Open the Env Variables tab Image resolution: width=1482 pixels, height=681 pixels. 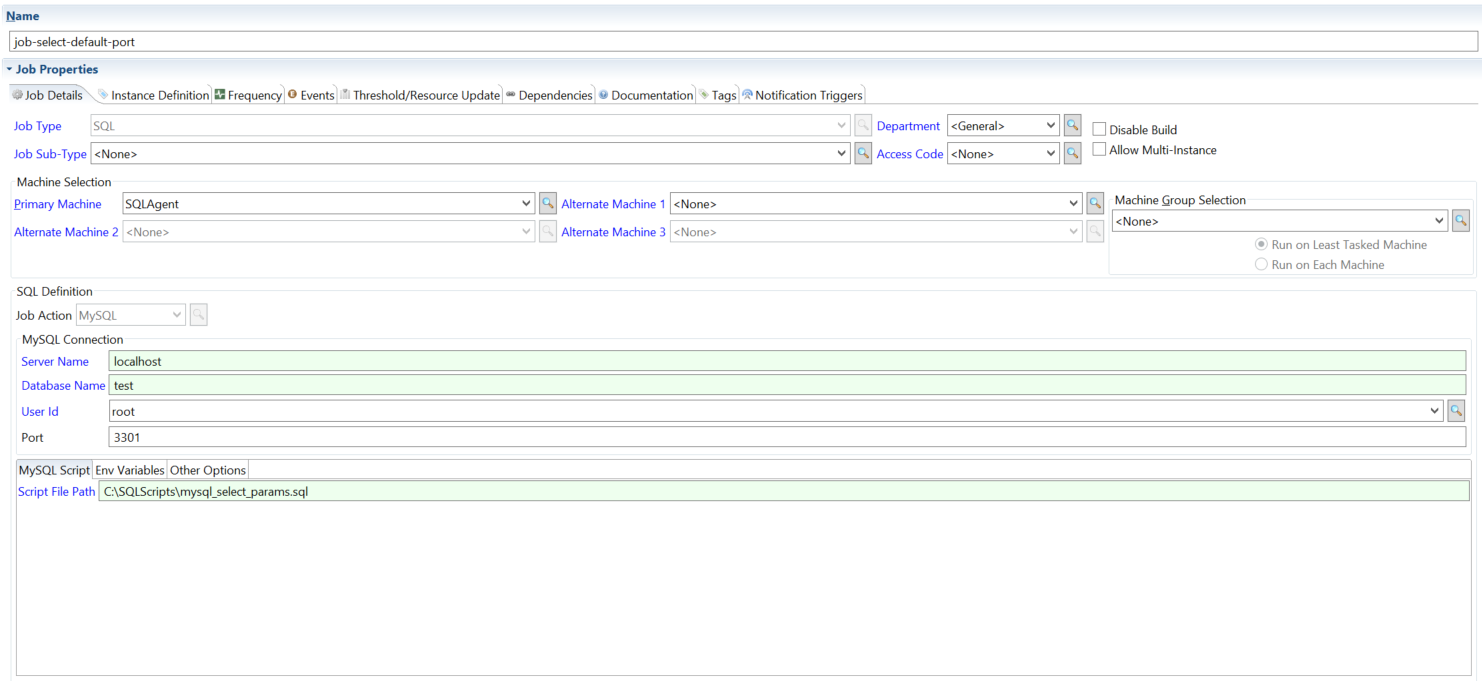(130, 470)
